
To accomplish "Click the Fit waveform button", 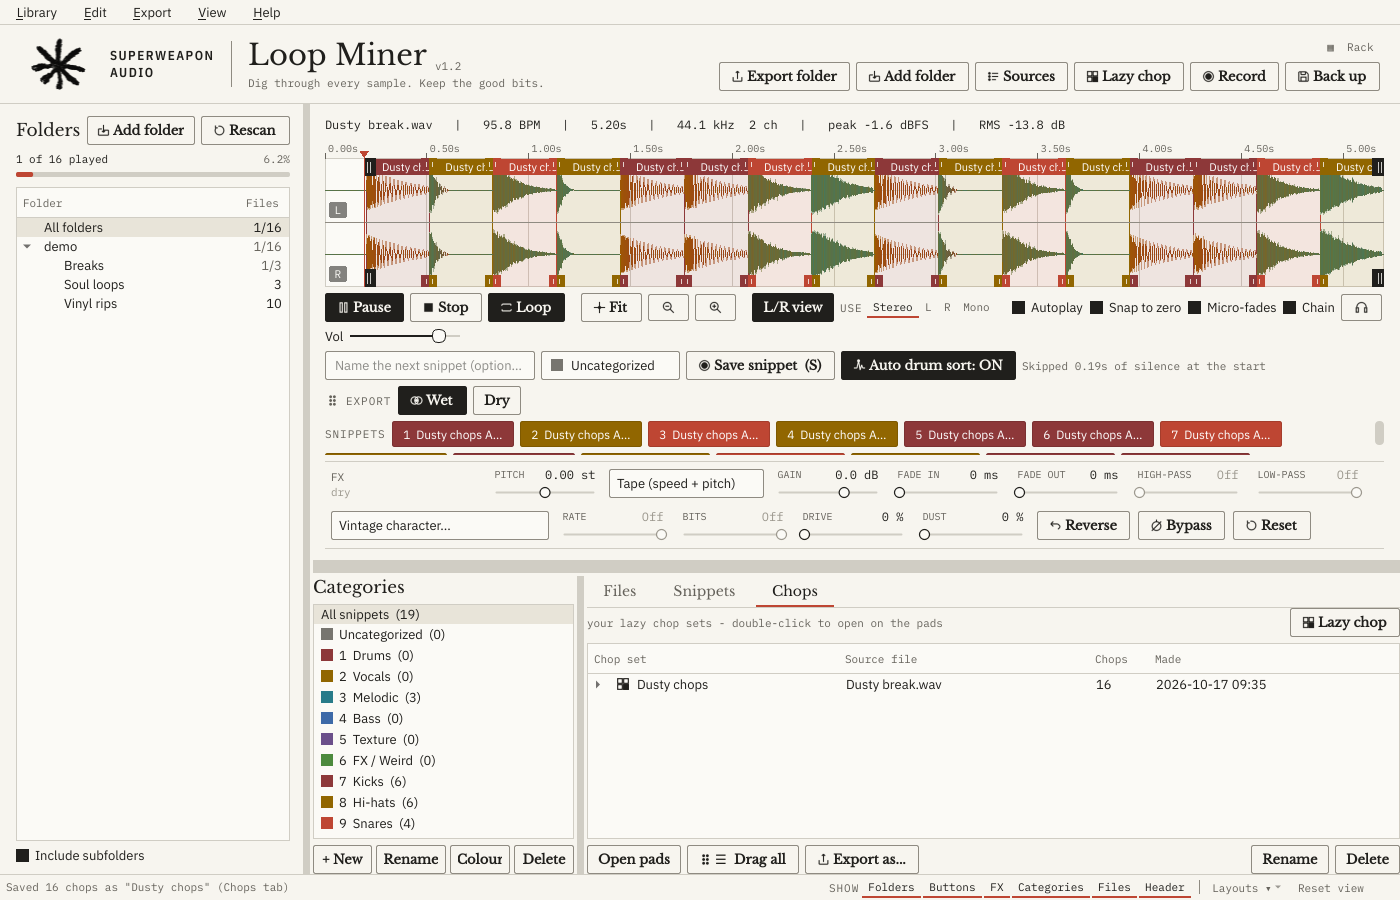I will [x=611, y=308].
